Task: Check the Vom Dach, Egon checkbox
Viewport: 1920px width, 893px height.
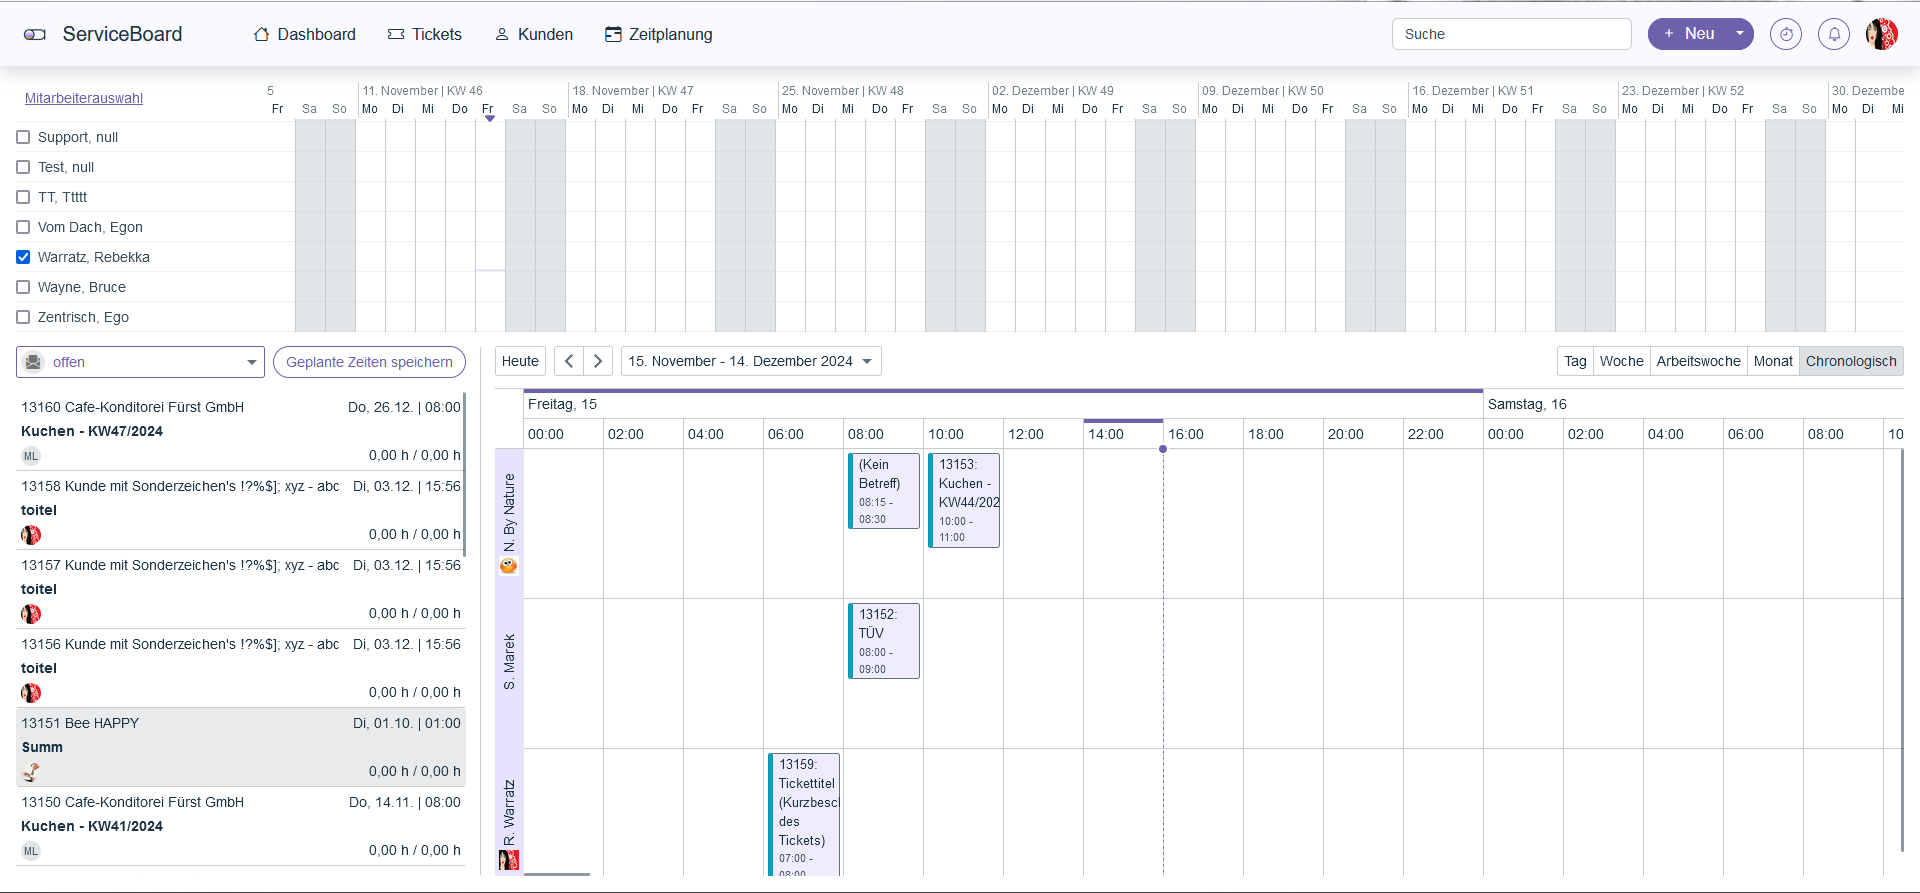Action: pyautogui.click(x=23, y=227)
